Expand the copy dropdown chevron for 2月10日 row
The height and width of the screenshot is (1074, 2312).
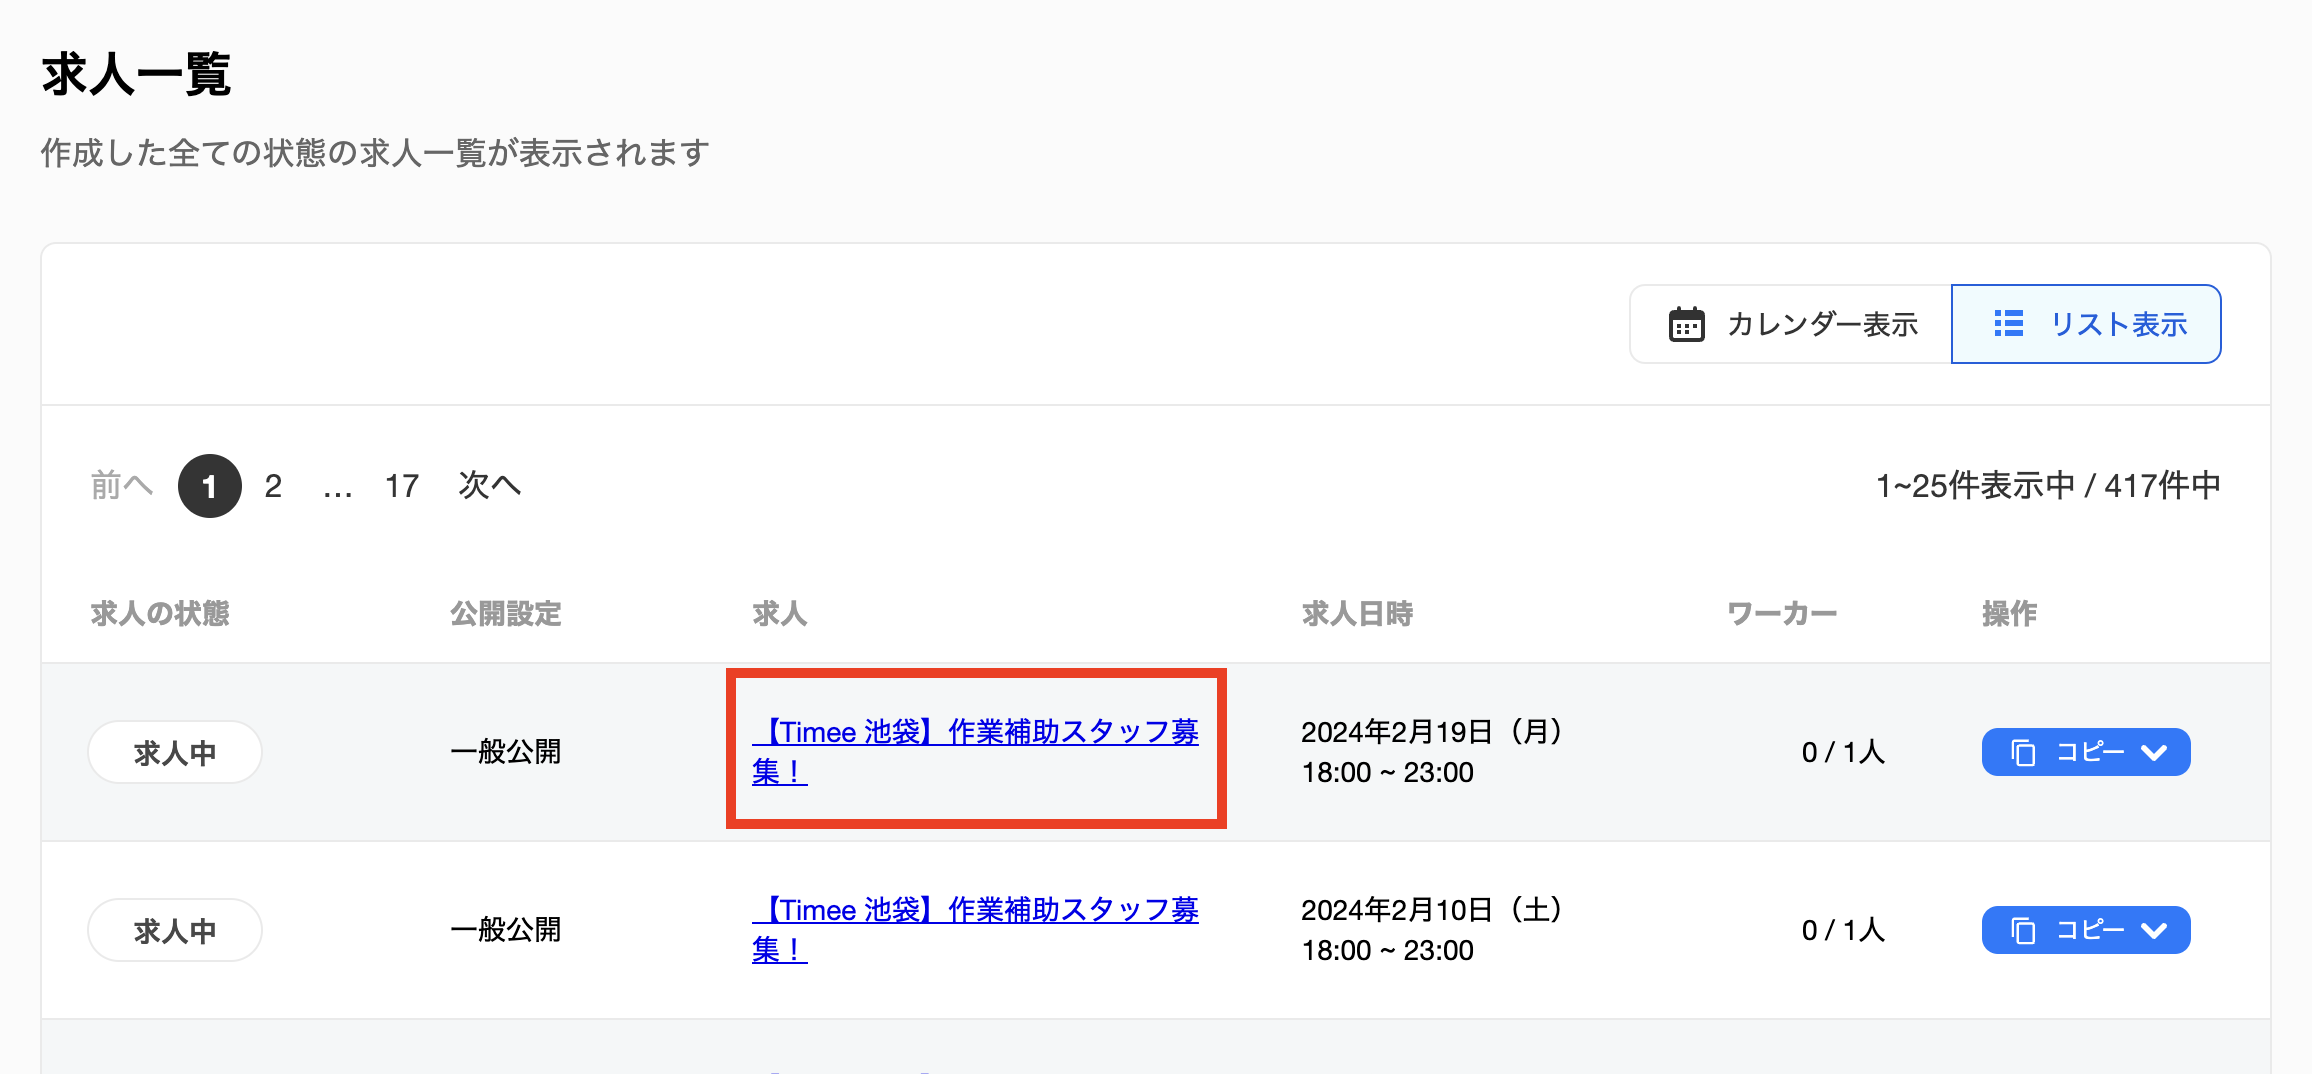tap(2154, 930)
